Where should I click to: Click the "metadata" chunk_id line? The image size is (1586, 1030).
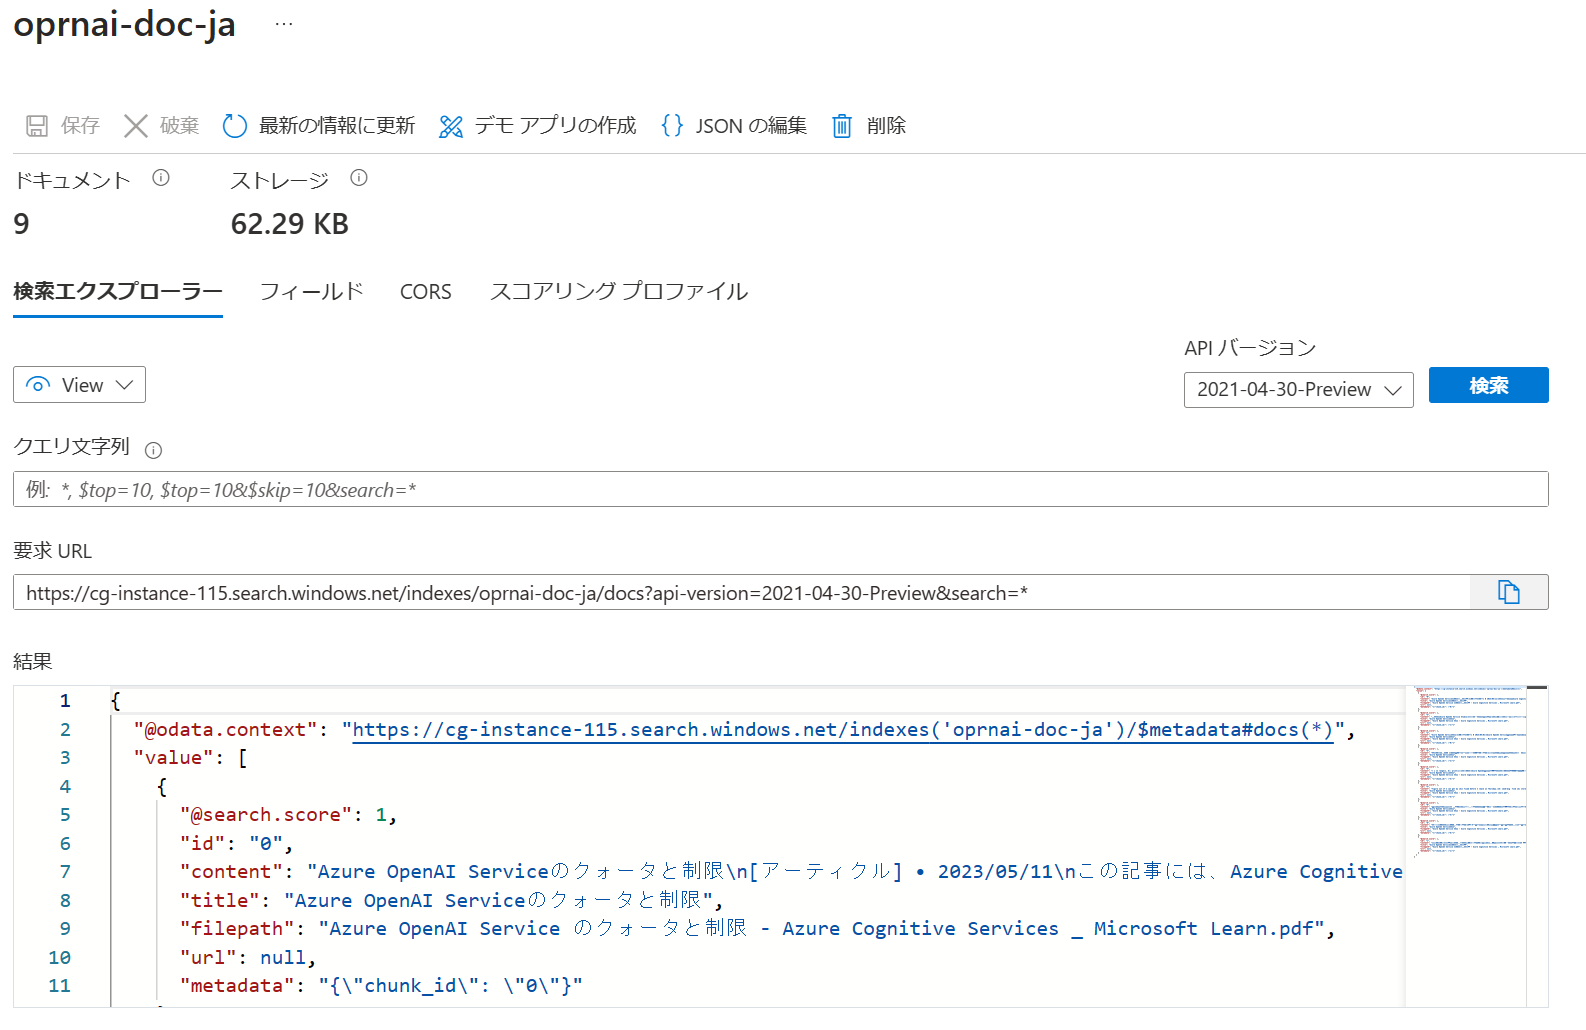coord(381,986)
